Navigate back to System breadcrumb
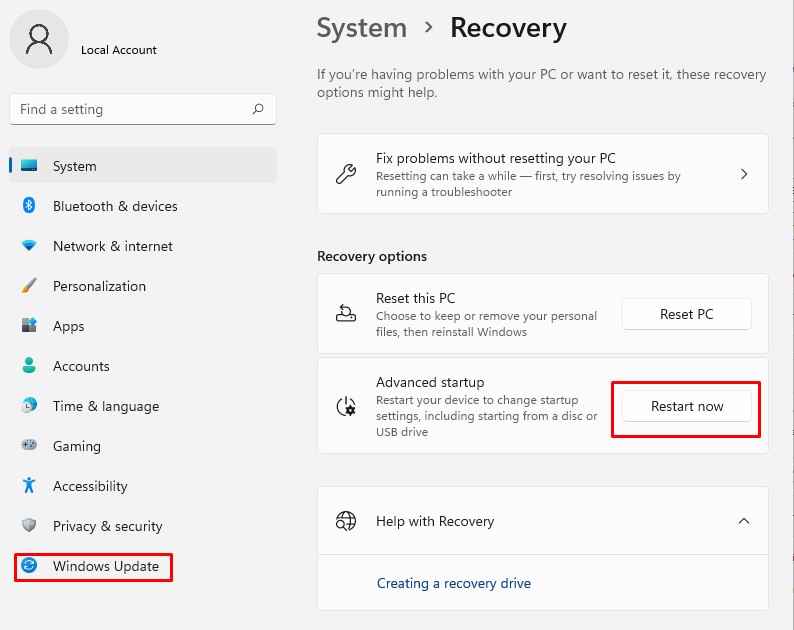Viewport: 794px width, 630px height. pos(361,28)
